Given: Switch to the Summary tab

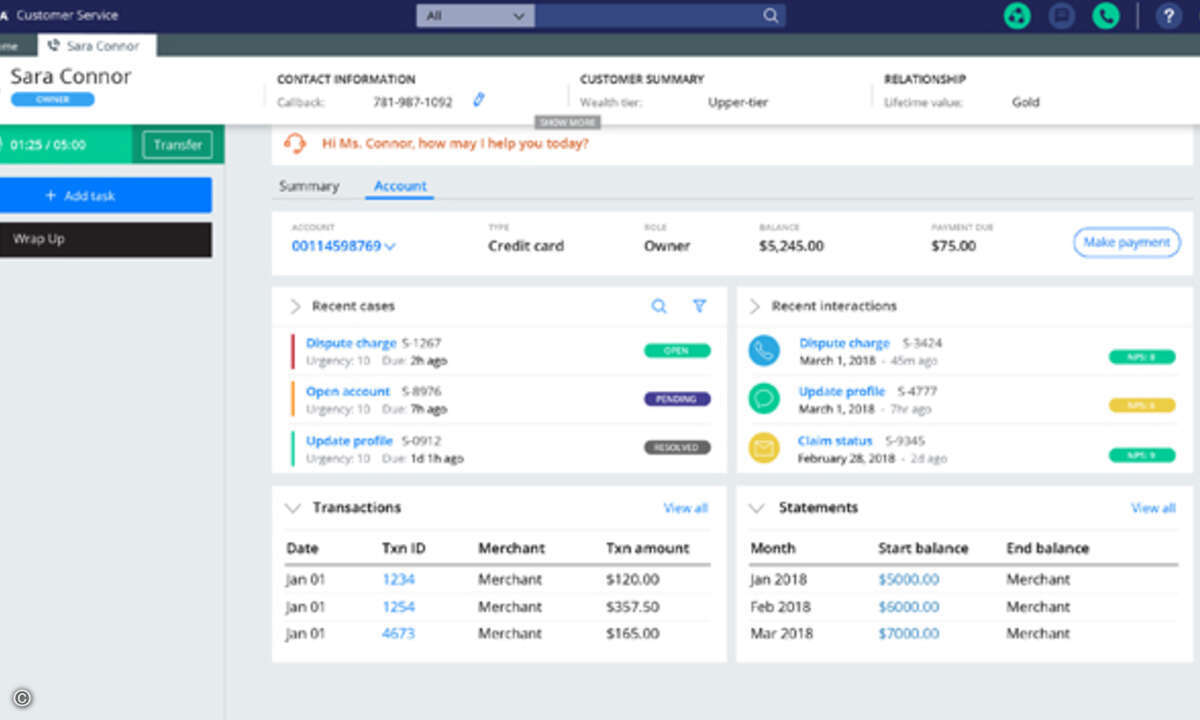Looking at the screenshot, I should (309, 186).
